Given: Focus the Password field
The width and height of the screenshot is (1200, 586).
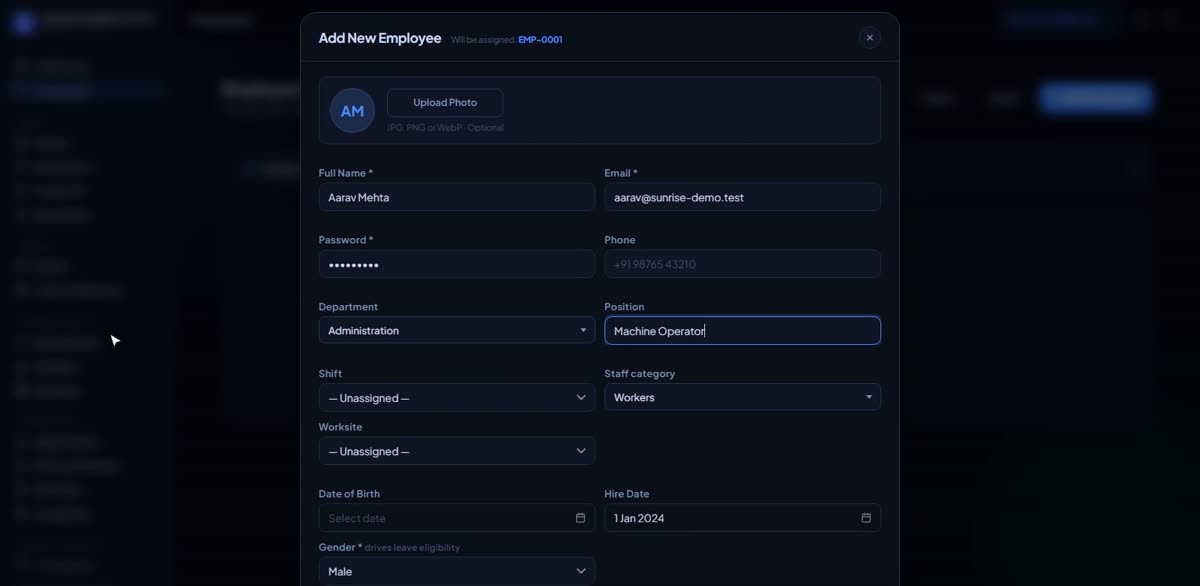Looking at the screenshot, I should pyautogui.click(x=457, y=264).
